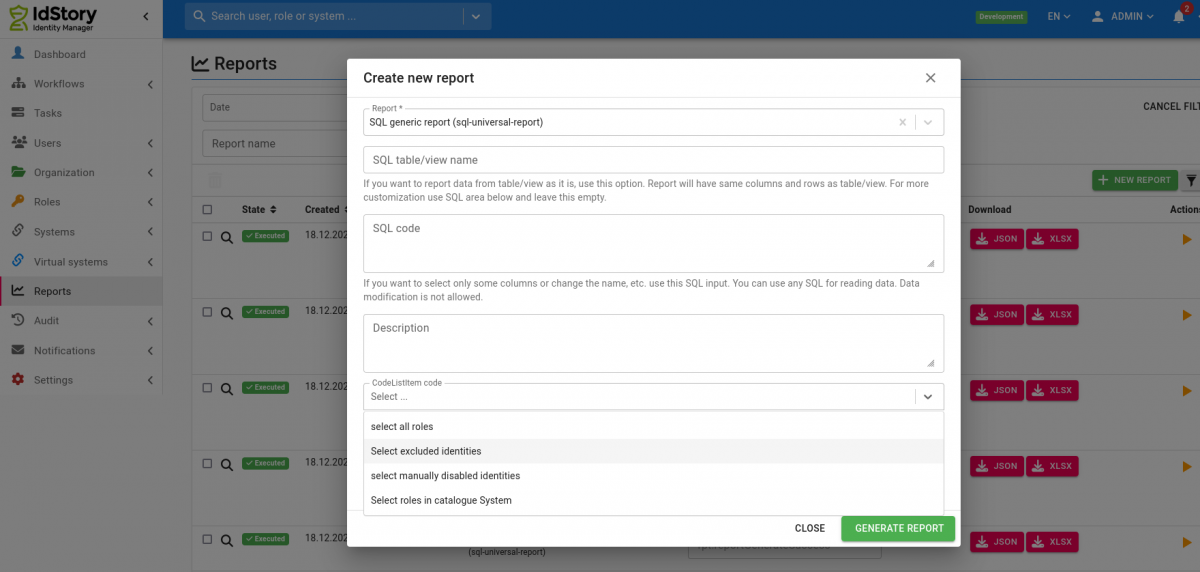The width and height of the screenshot is (1200, 572).
Task: Open the Report type dropdown
Action: (x=929, y=122)
